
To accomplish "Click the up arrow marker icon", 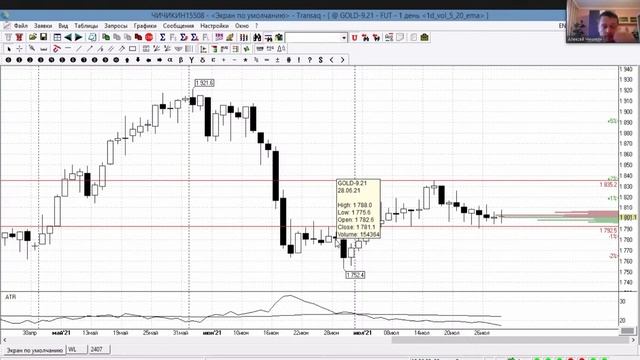I will [x=127, y=60].
